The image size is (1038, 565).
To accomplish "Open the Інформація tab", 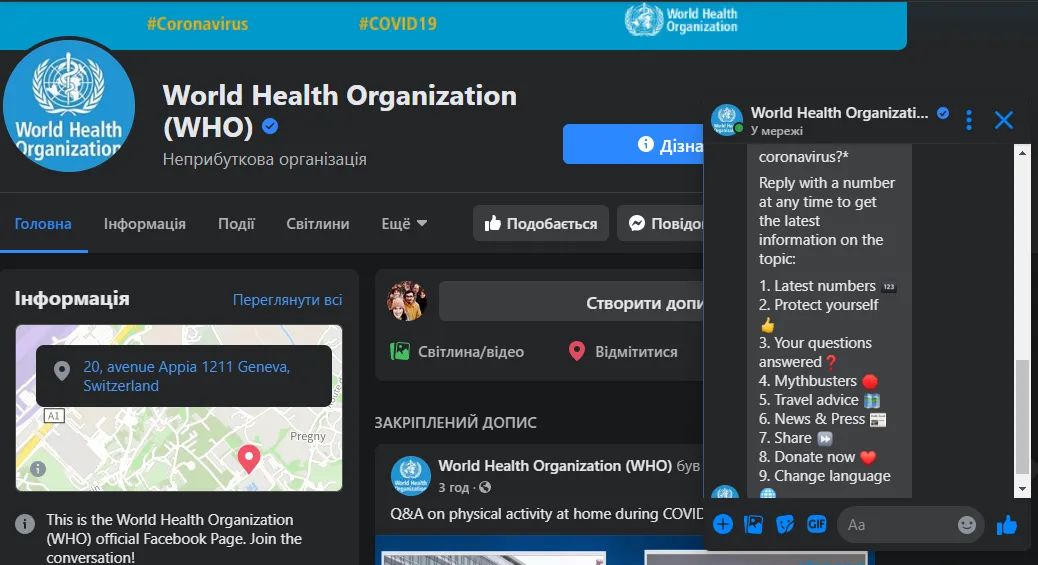I will click(144, 224).
